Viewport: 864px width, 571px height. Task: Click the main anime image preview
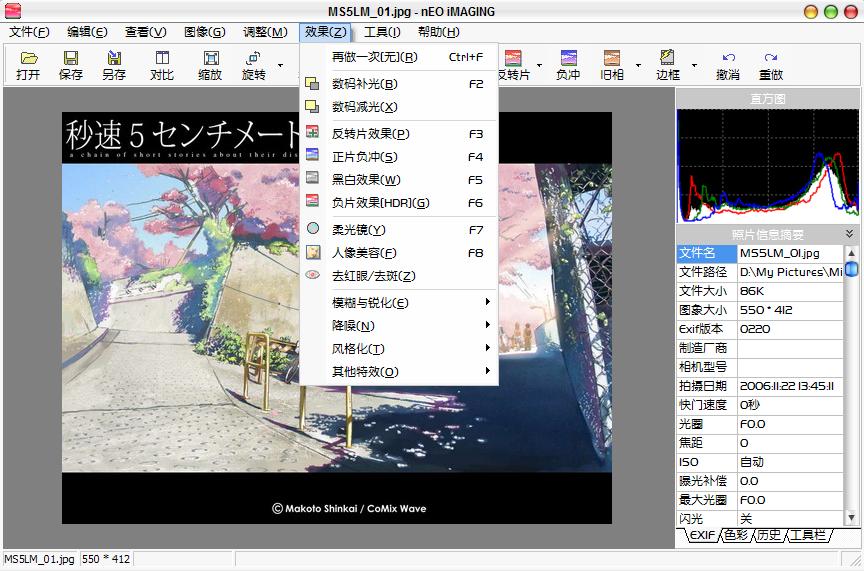tap(337, 318)
